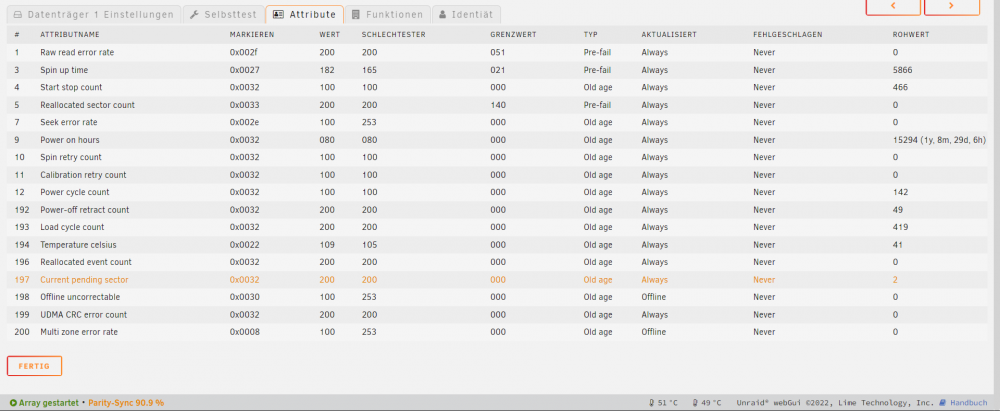Switch to the Identiät tab

[466, 14]
